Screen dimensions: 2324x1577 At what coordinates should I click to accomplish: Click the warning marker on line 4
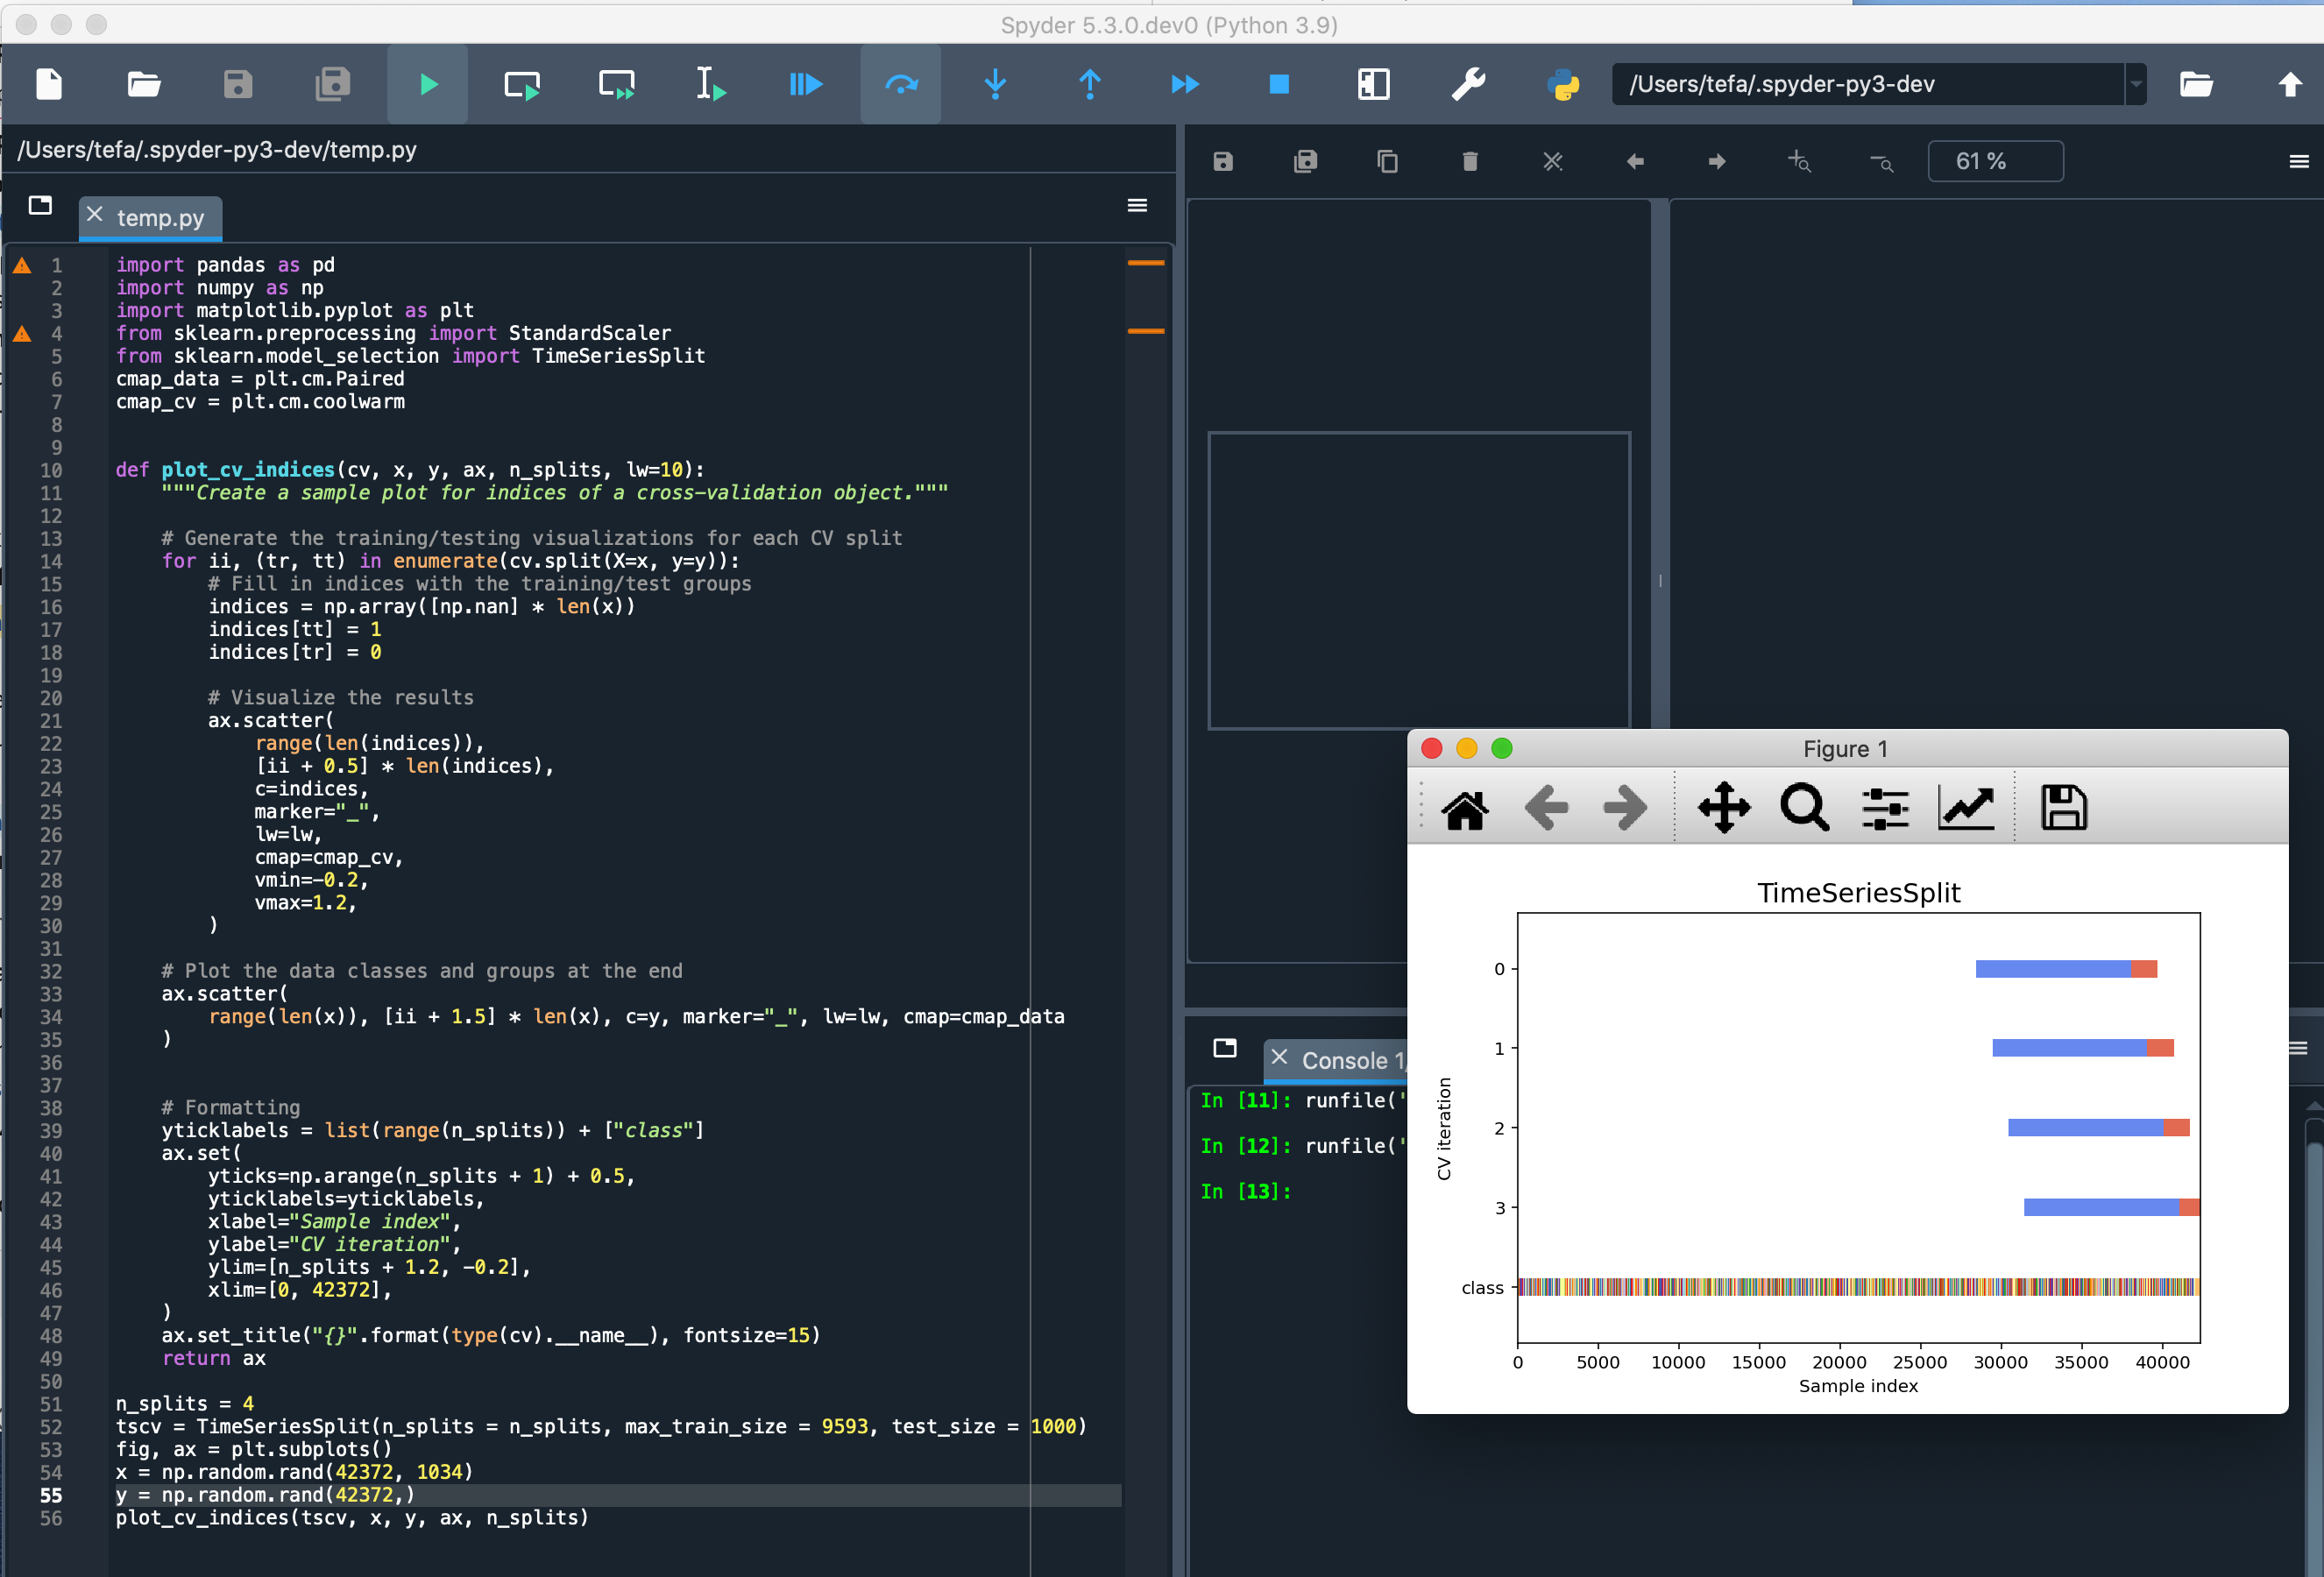point(21,334)
